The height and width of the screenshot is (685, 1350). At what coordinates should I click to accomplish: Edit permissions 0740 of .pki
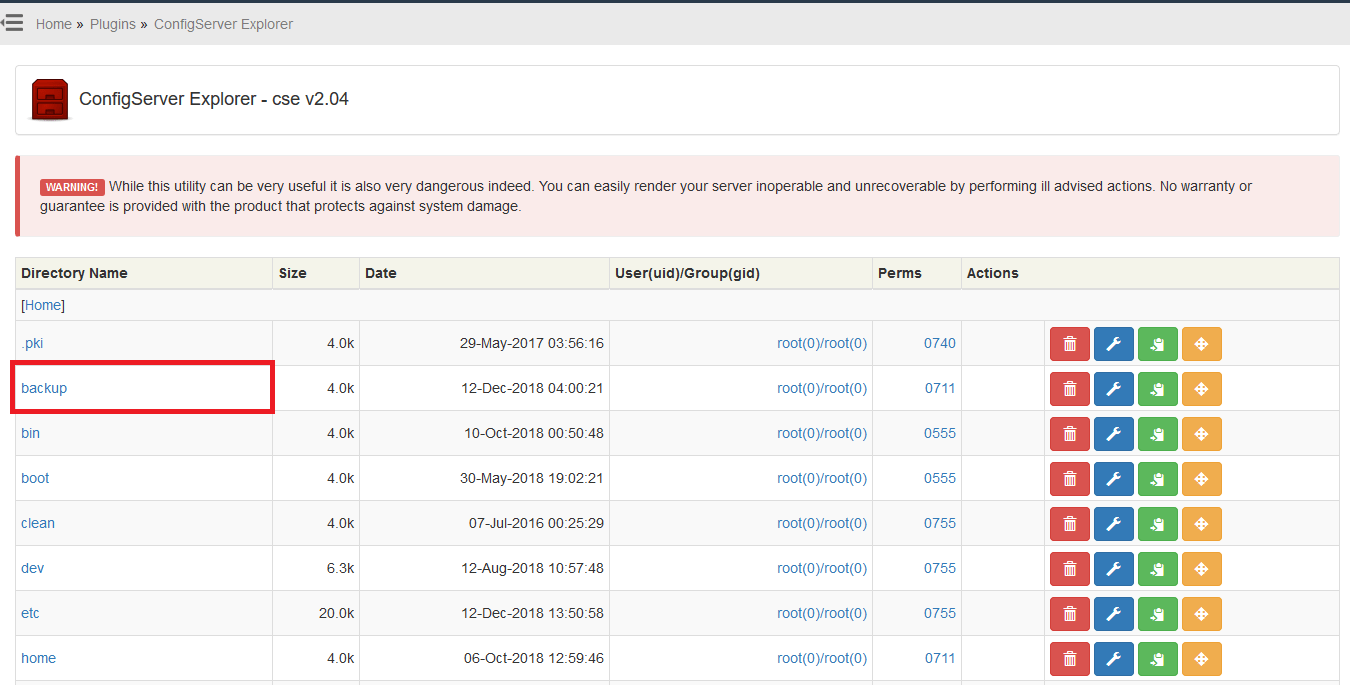coord(940,343)
